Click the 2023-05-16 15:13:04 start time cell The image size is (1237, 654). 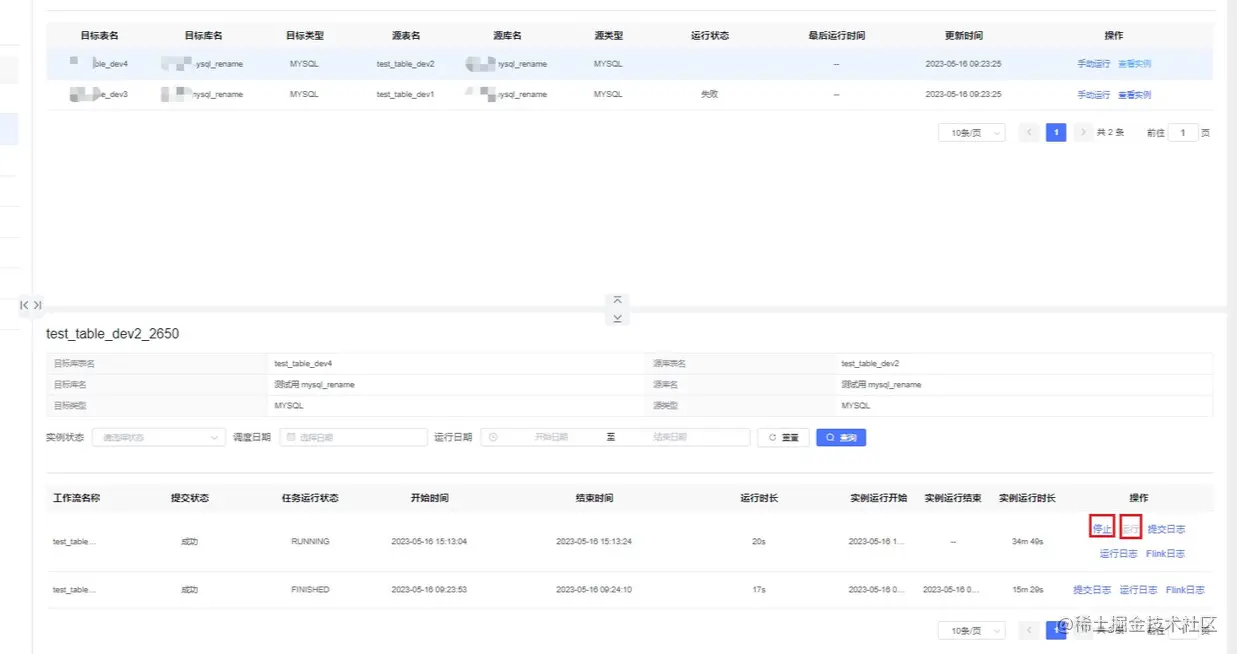[429, 541]
